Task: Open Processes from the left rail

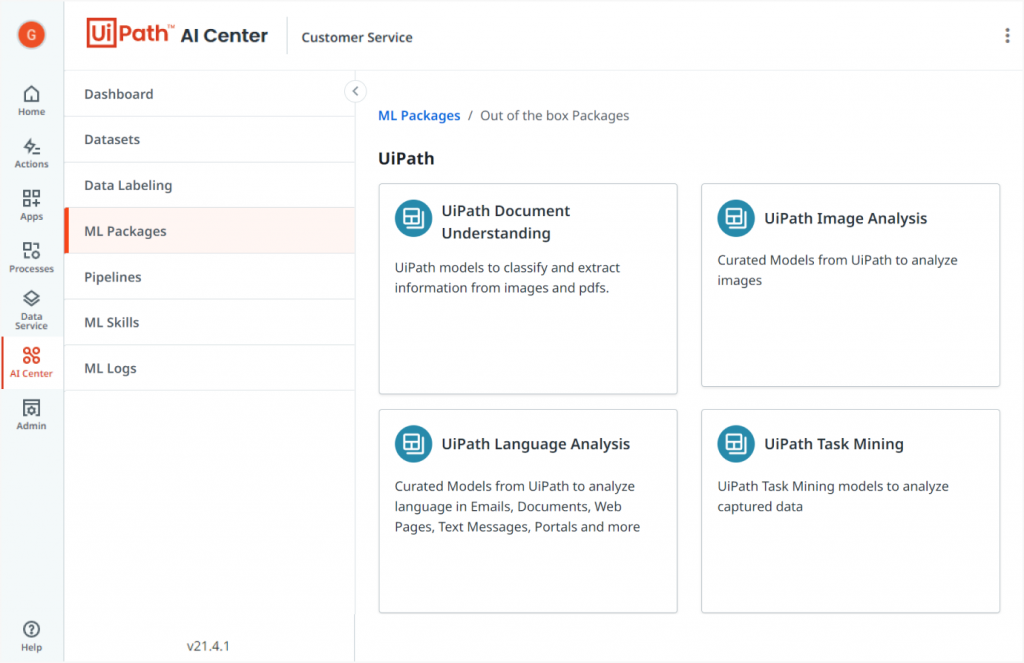Action: 31,257
